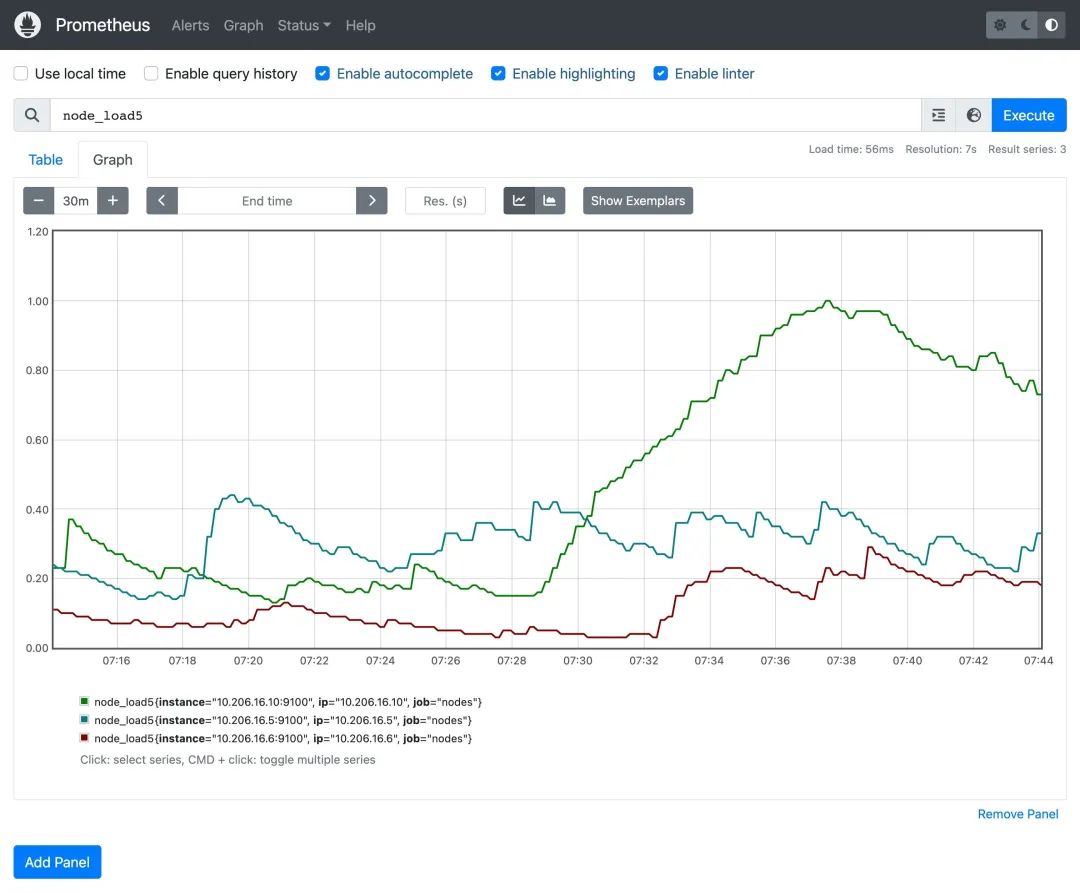1080x893 pixels.
Task: Switch to the Table tab
Action: [x=45, y=160]
